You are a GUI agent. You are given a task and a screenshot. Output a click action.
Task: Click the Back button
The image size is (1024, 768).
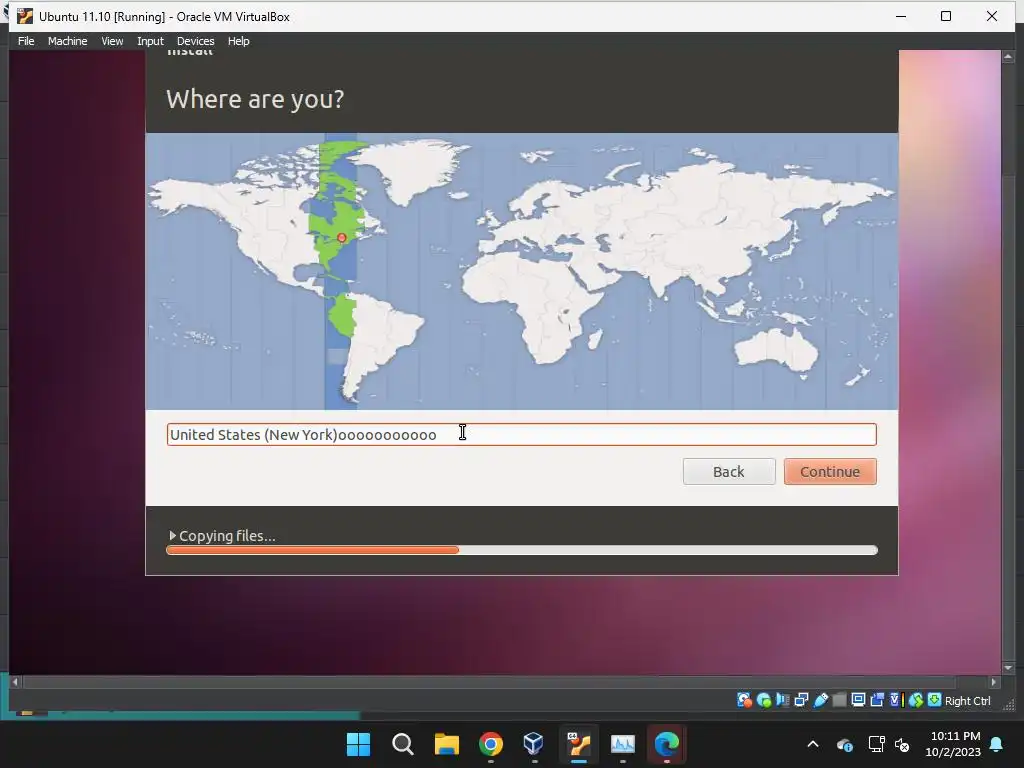pyautogui.click(x=729, y=472)
